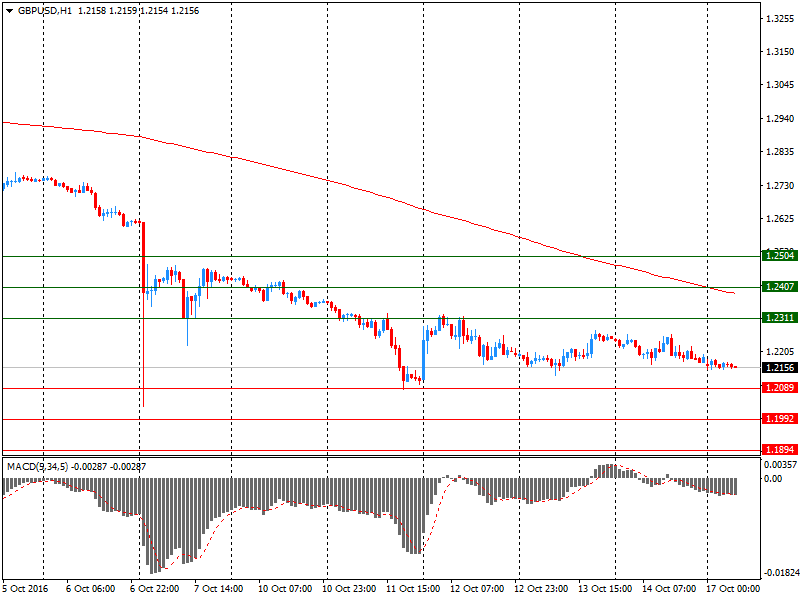This screenshot has width=800, height=600.
Task: Click the 17 Oct 00:00 time label
Action: tap(733, 589)
